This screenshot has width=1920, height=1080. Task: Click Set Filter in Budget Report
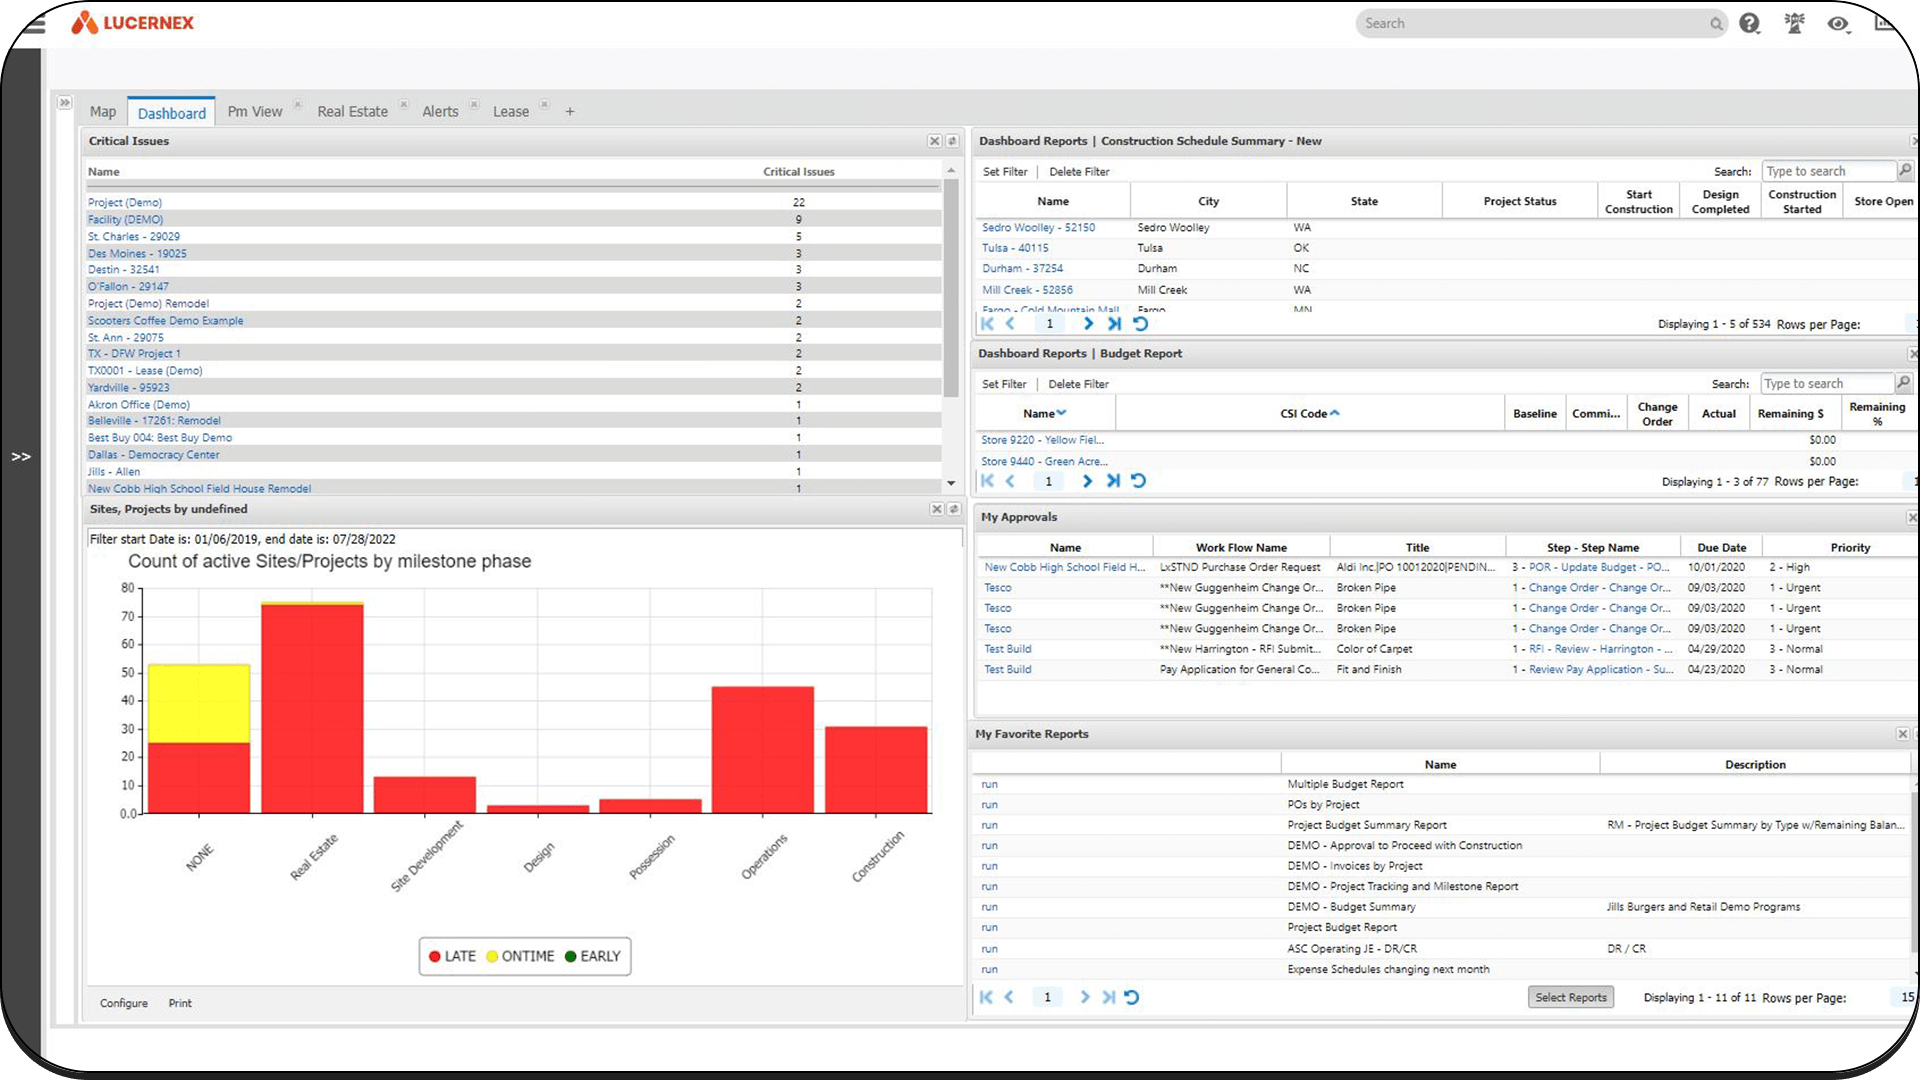click(x=1004, y=384)
